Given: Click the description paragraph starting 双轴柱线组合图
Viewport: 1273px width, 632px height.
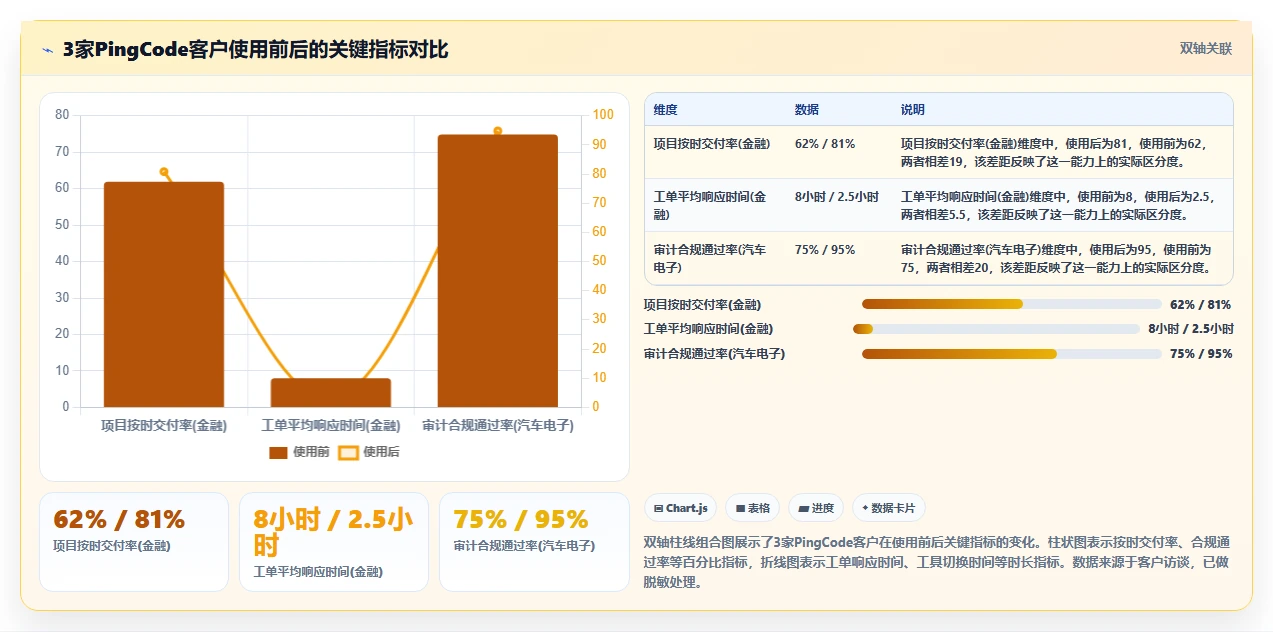Looking at the screenshot, I should pyautogui.click(x=938, y=562).
